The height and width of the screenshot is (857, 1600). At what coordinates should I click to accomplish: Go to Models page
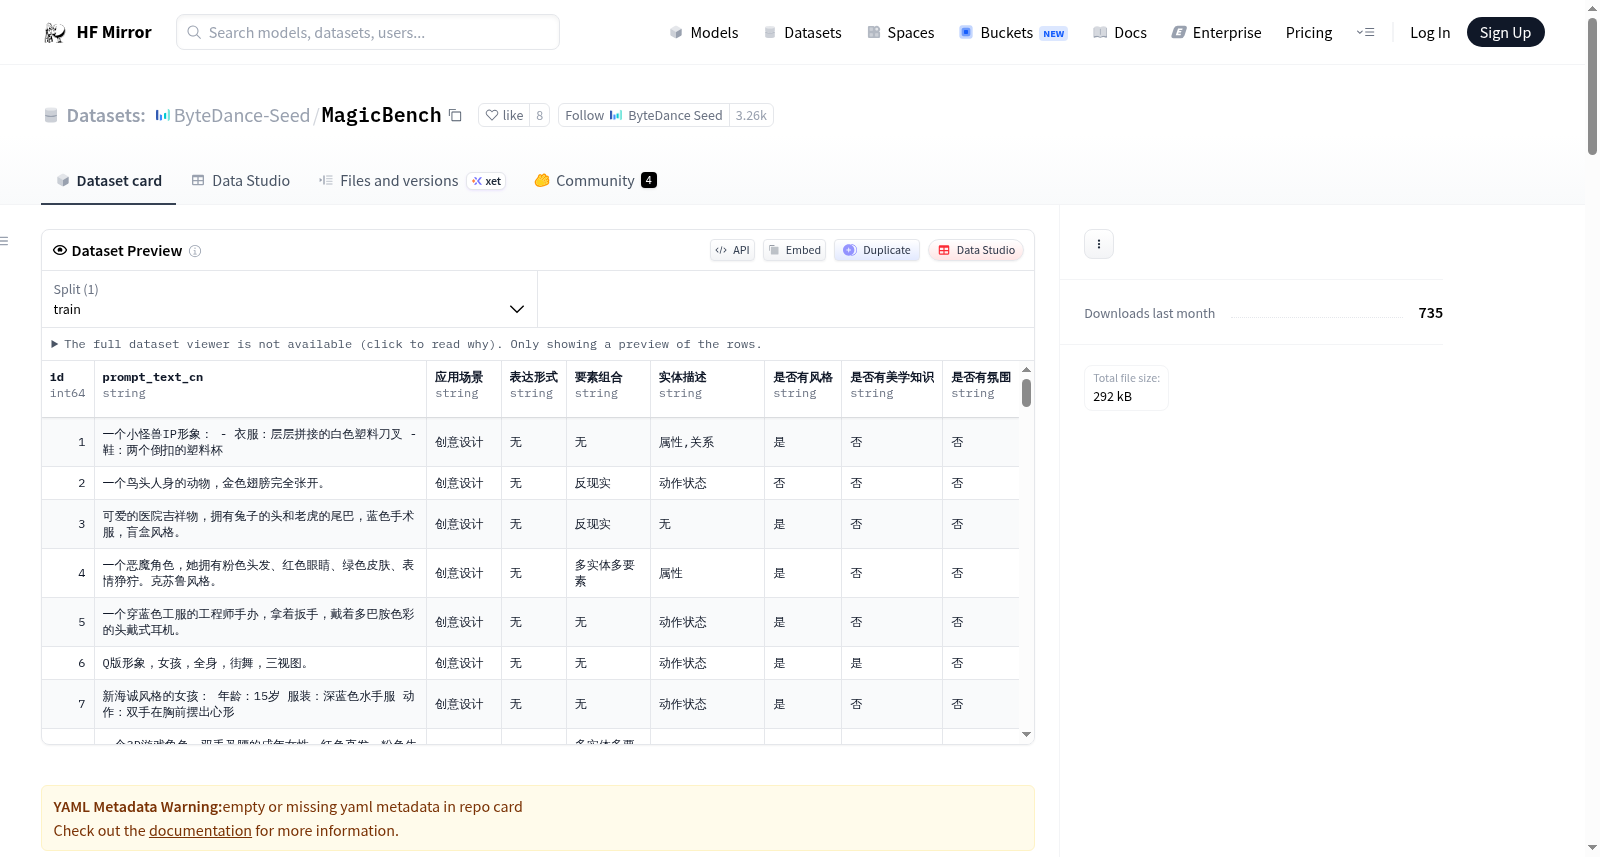(704, 33)
